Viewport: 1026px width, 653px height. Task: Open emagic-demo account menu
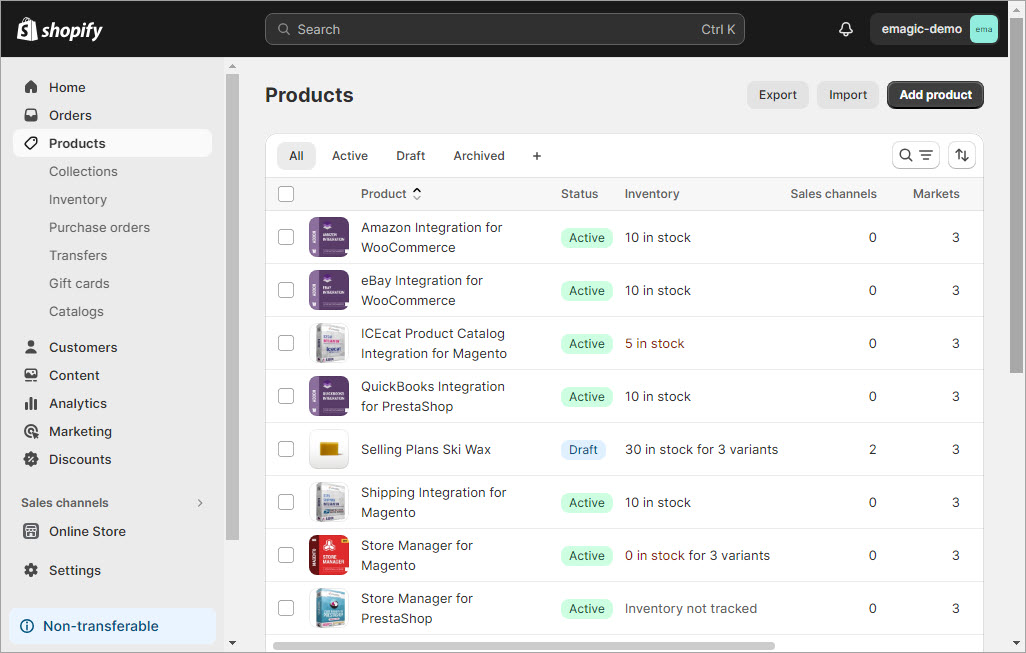(x=934, y=29)
